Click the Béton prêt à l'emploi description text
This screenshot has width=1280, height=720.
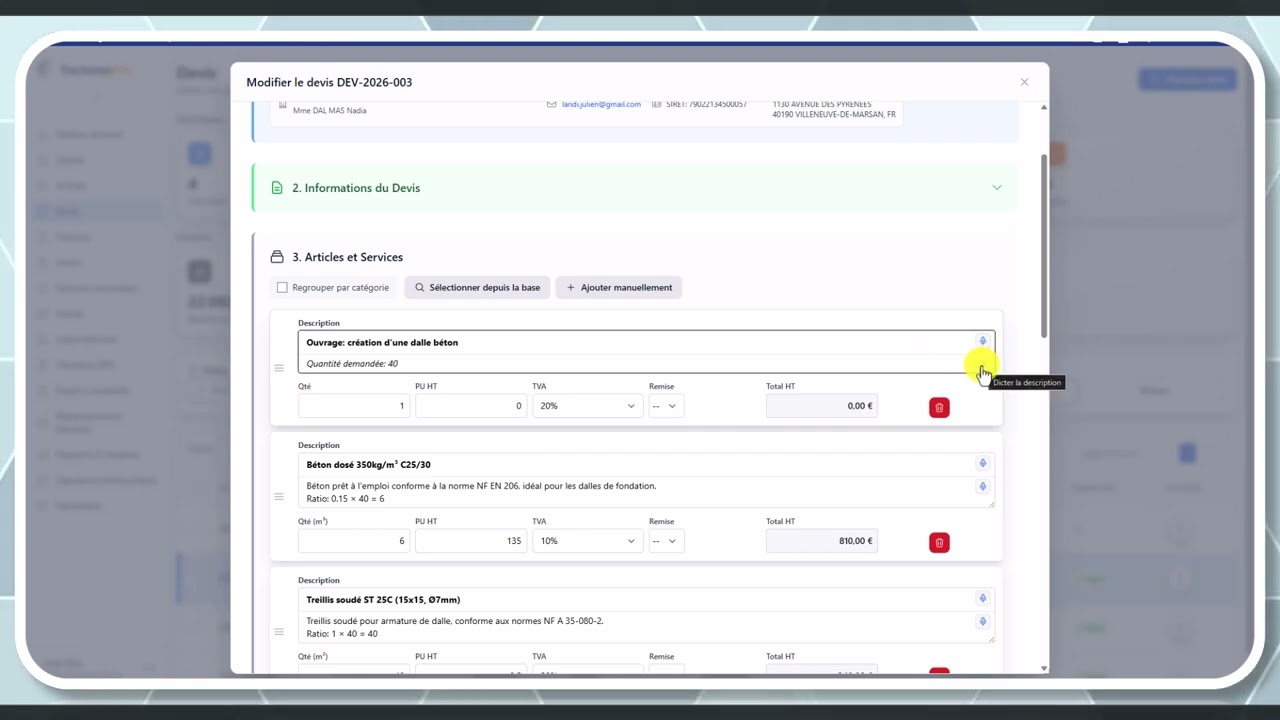pyautogui.click(x=481, y=486)
